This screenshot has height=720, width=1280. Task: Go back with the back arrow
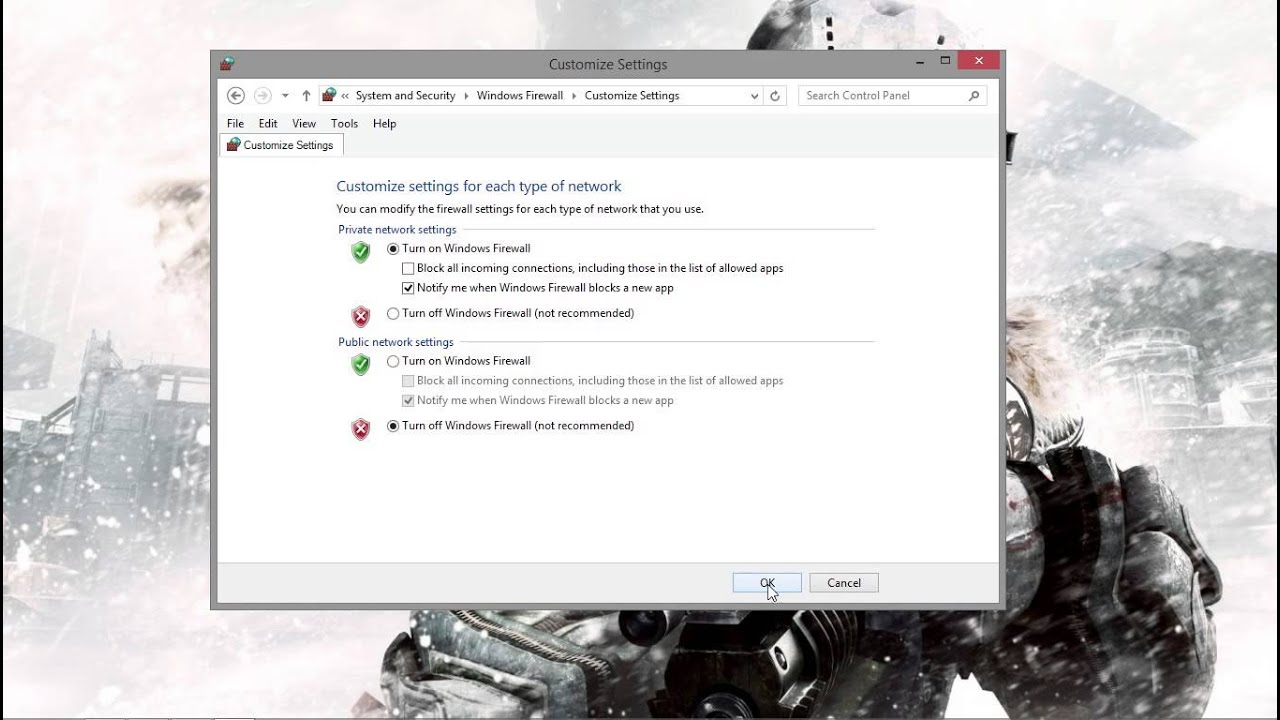pyautogui.click(x=236, y=95)
